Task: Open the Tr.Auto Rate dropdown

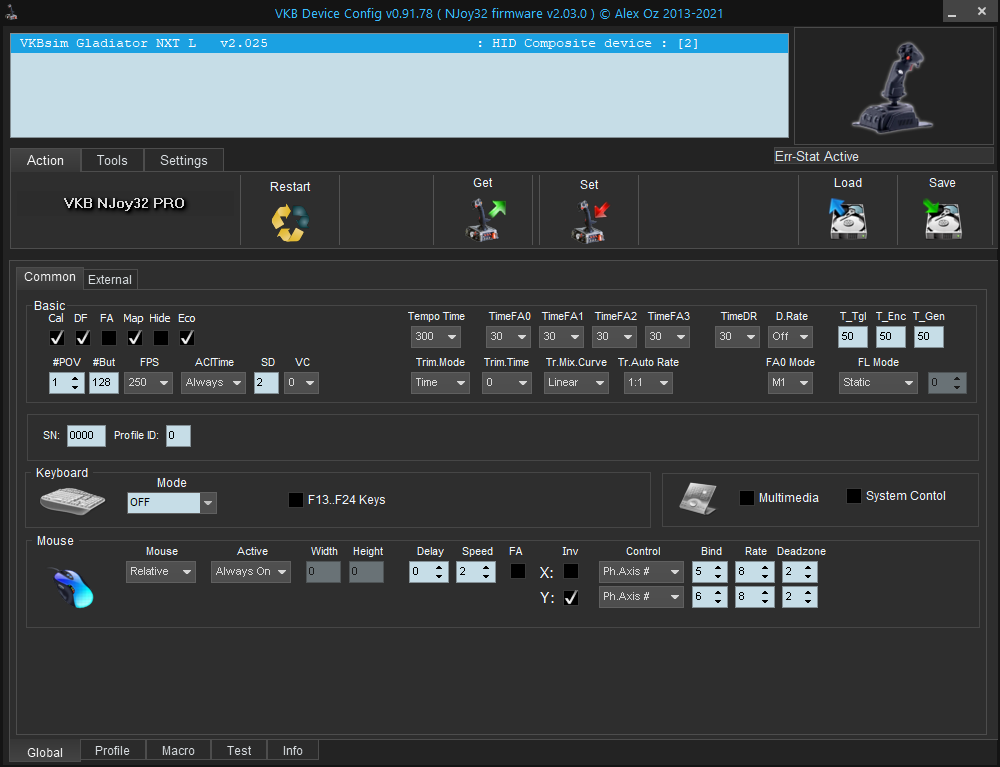Action: pyautogui.click(x=648, y=383)
